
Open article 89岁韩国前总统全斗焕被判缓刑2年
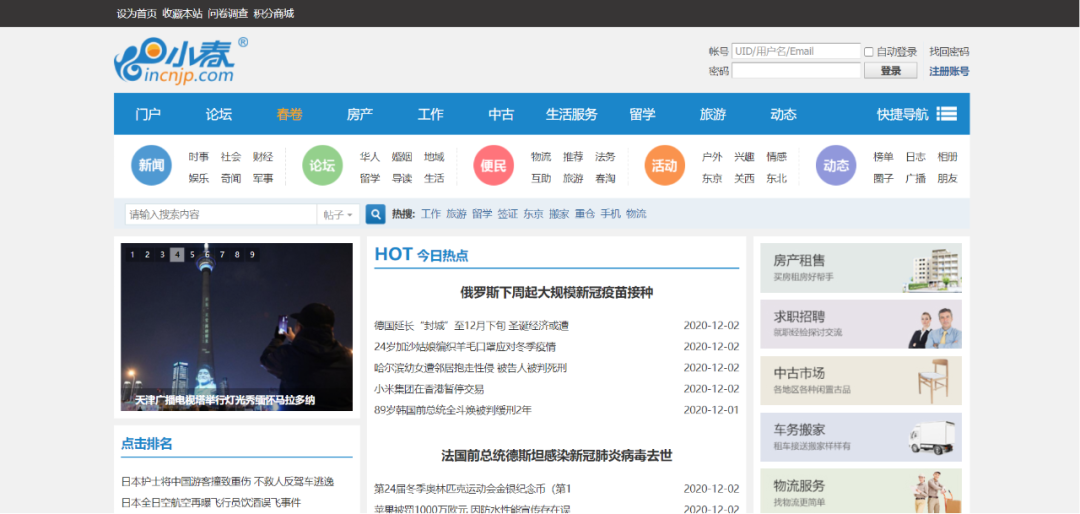coord(453,410)
